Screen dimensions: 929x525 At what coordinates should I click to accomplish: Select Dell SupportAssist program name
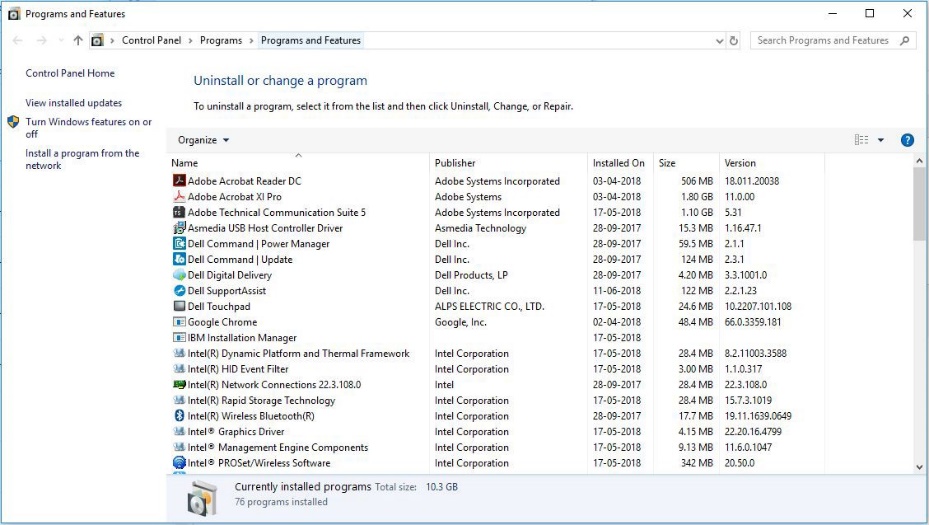[227, 290]
